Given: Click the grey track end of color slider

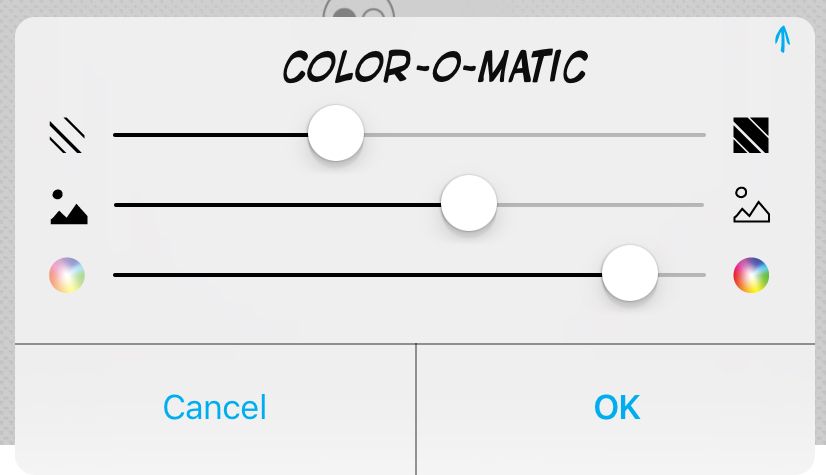Looking at the screenshot, I should [682, 275].
